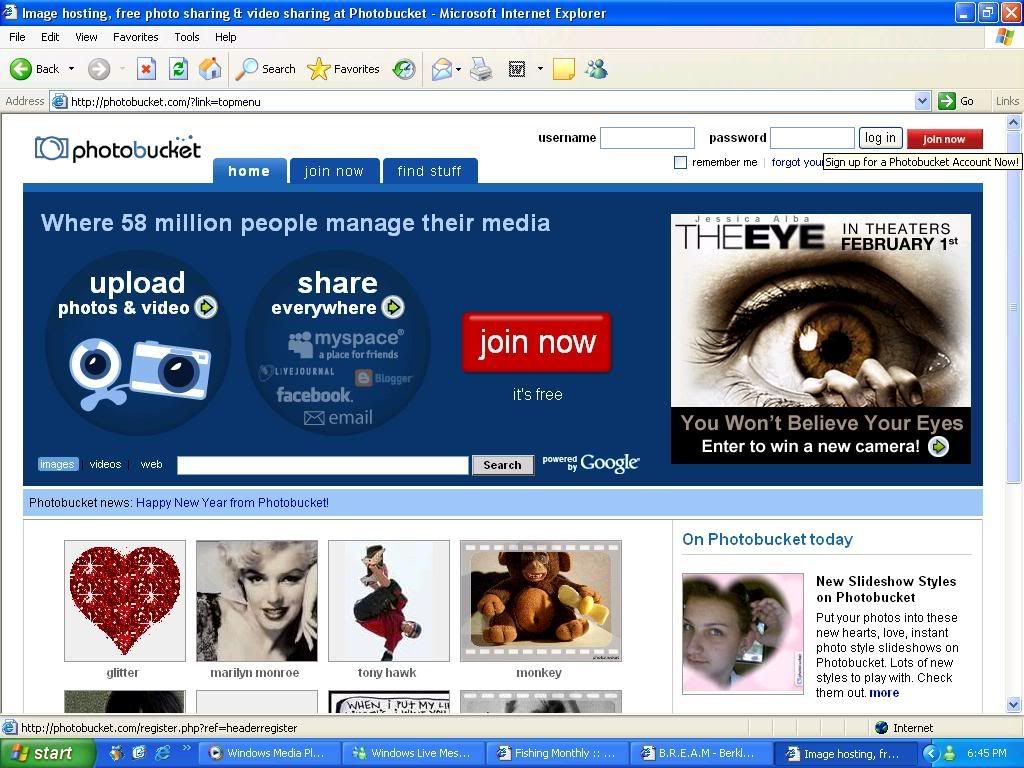Click the vertical scrollbar up arrow

click(1014, 122)
